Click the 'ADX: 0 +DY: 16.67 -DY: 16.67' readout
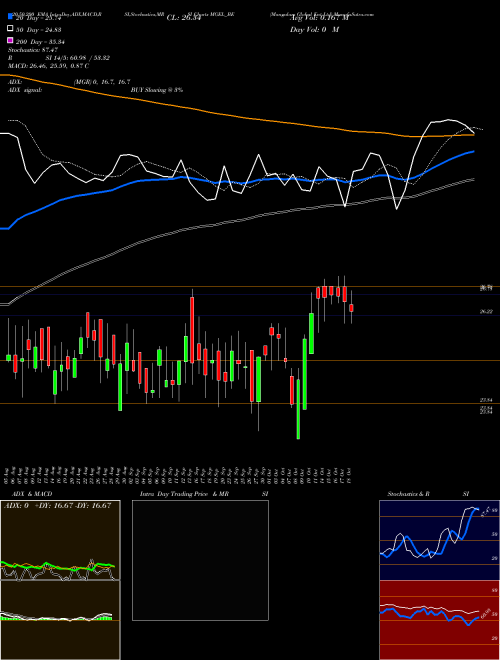Screen dimensions: 500x660 tap(57, 506)
